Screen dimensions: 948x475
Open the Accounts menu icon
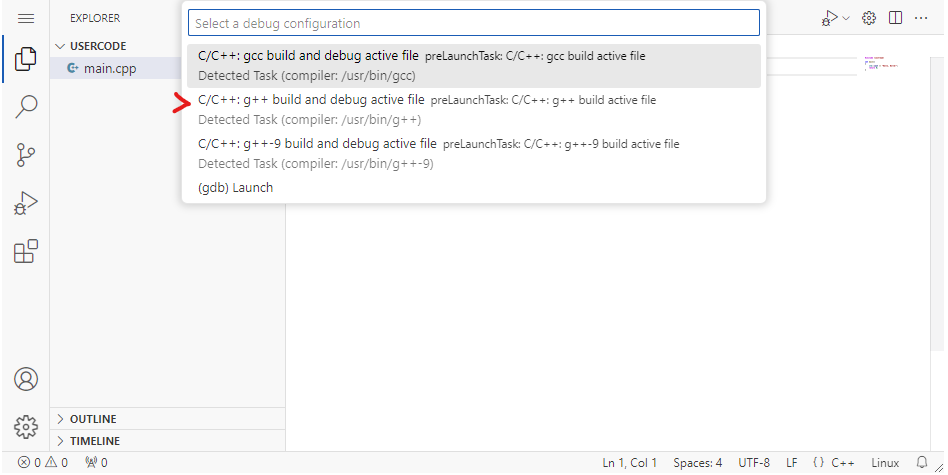[26, 379]
